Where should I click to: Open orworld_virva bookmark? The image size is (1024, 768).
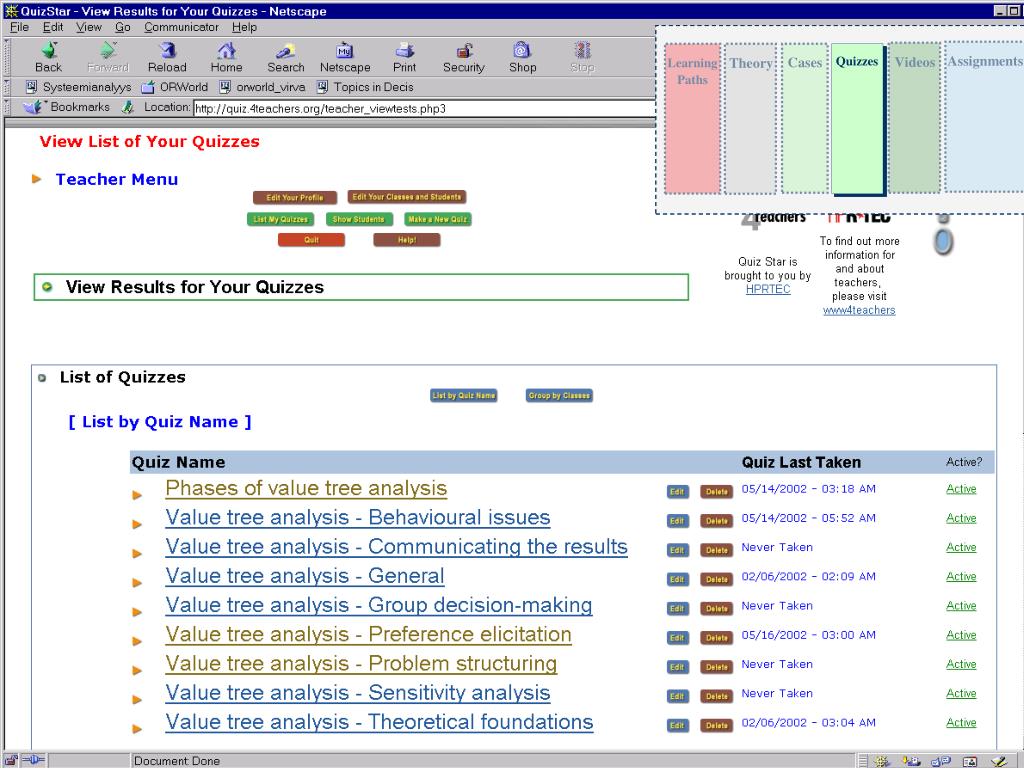pos(262,87)
